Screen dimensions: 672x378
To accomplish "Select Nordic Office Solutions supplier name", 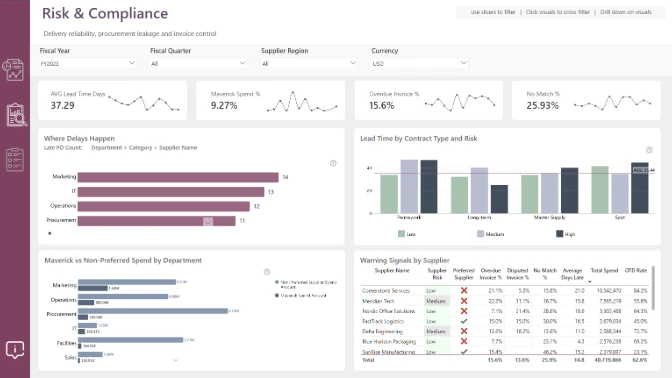I will pos(389,311).
